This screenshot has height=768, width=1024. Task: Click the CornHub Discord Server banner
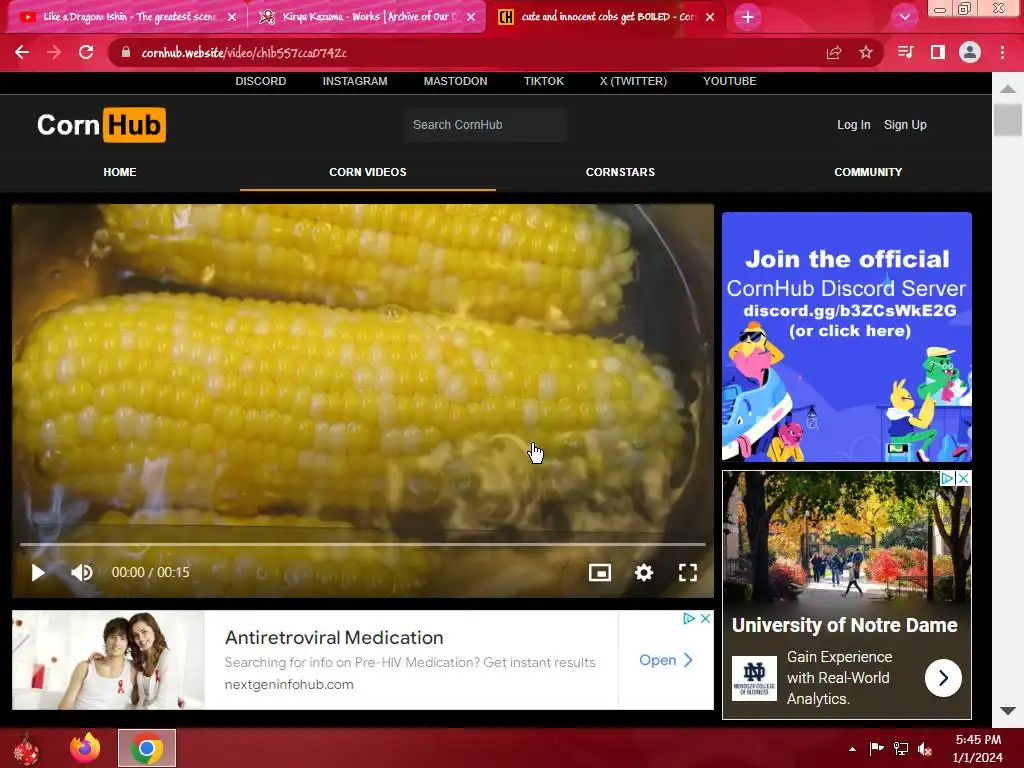coord(846,336)
